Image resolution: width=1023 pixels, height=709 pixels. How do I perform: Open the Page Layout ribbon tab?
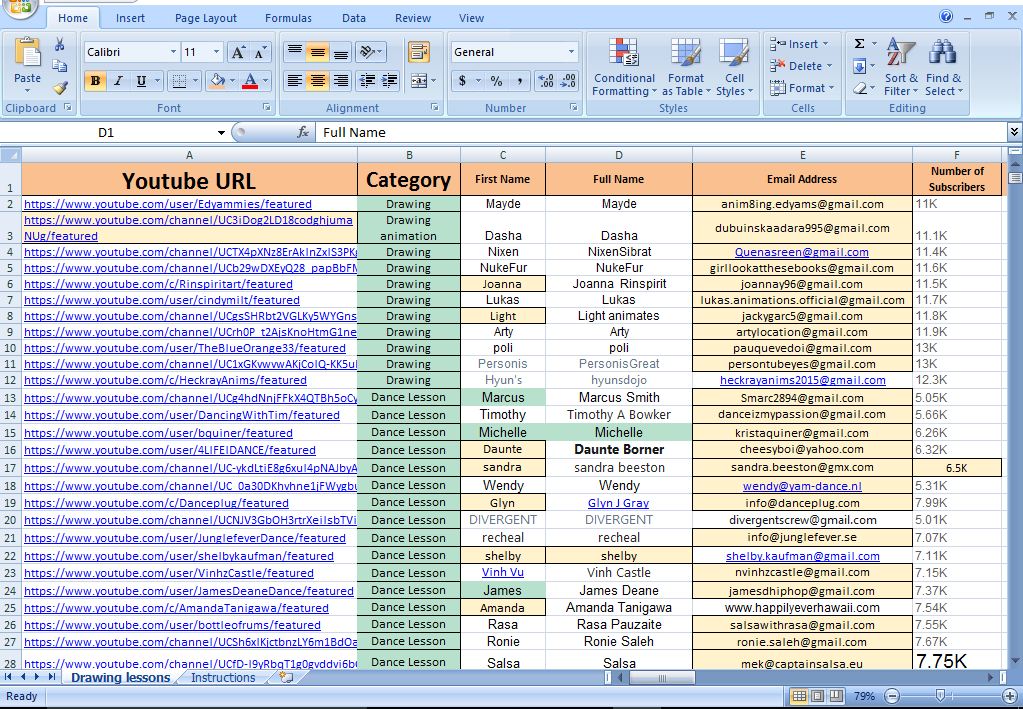click(206, 18)
